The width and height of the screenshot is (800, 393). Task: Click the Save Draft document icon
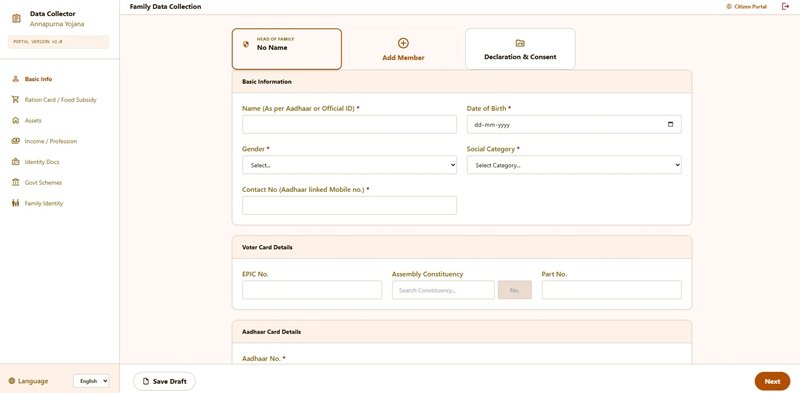pos(146,381)
